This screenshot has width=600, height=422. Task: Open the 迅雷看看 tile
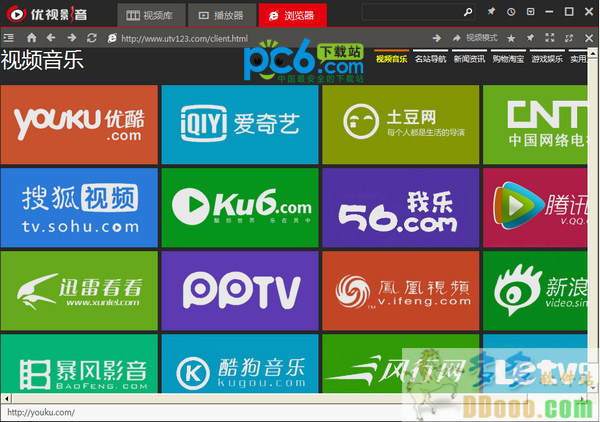click(x=79, y=291)
